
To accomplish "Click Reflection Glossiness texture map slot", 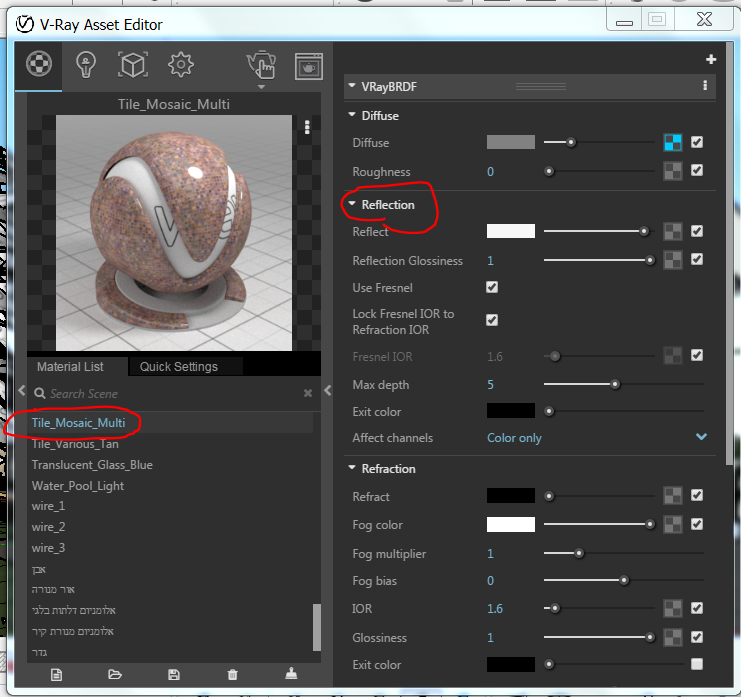I will point(673,260).
